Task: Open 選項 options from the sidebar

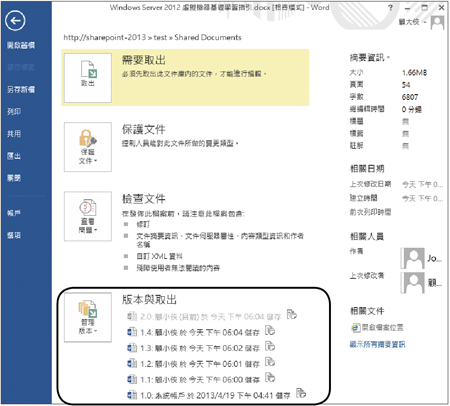Action: click(14, 235)
